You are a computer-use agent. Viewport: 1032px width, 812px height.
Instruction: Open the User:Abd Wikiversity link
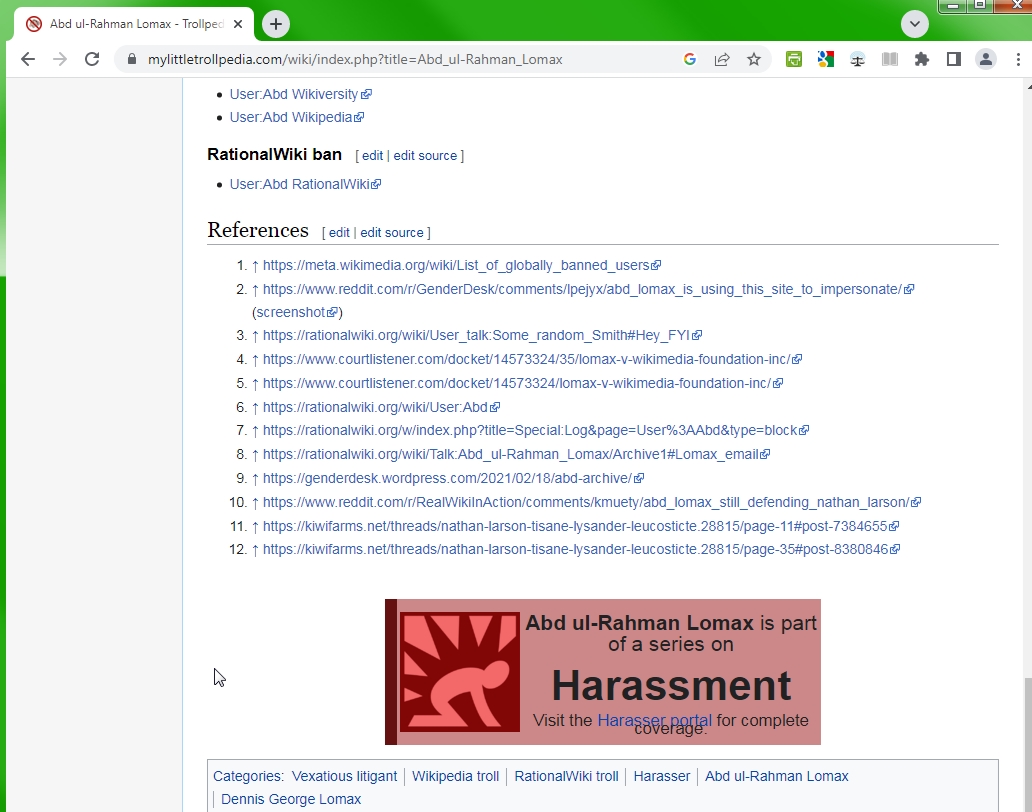coord(300,94)
